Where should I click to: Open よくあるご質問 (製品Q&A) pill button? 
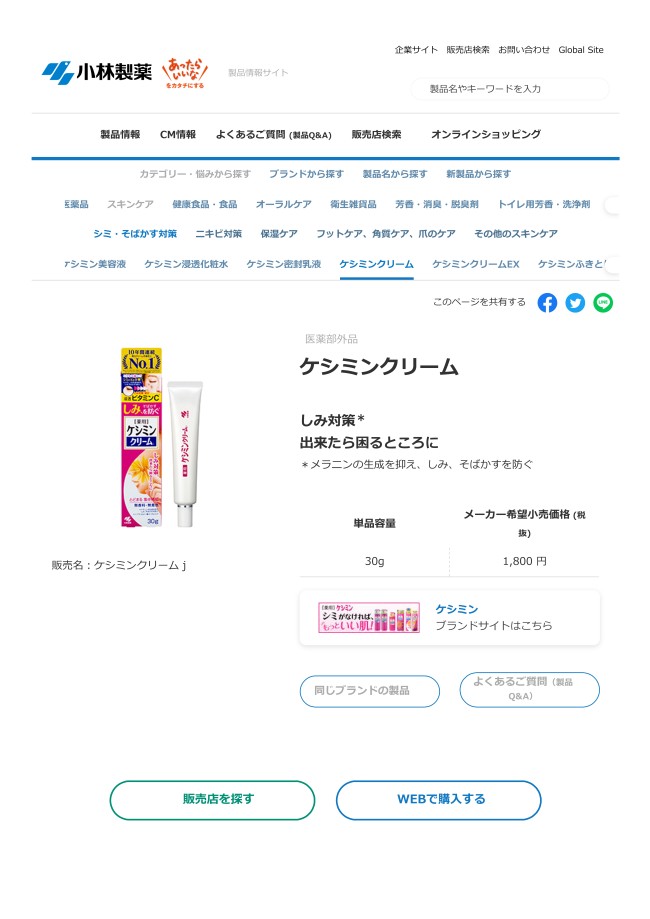tap(530, 689)
